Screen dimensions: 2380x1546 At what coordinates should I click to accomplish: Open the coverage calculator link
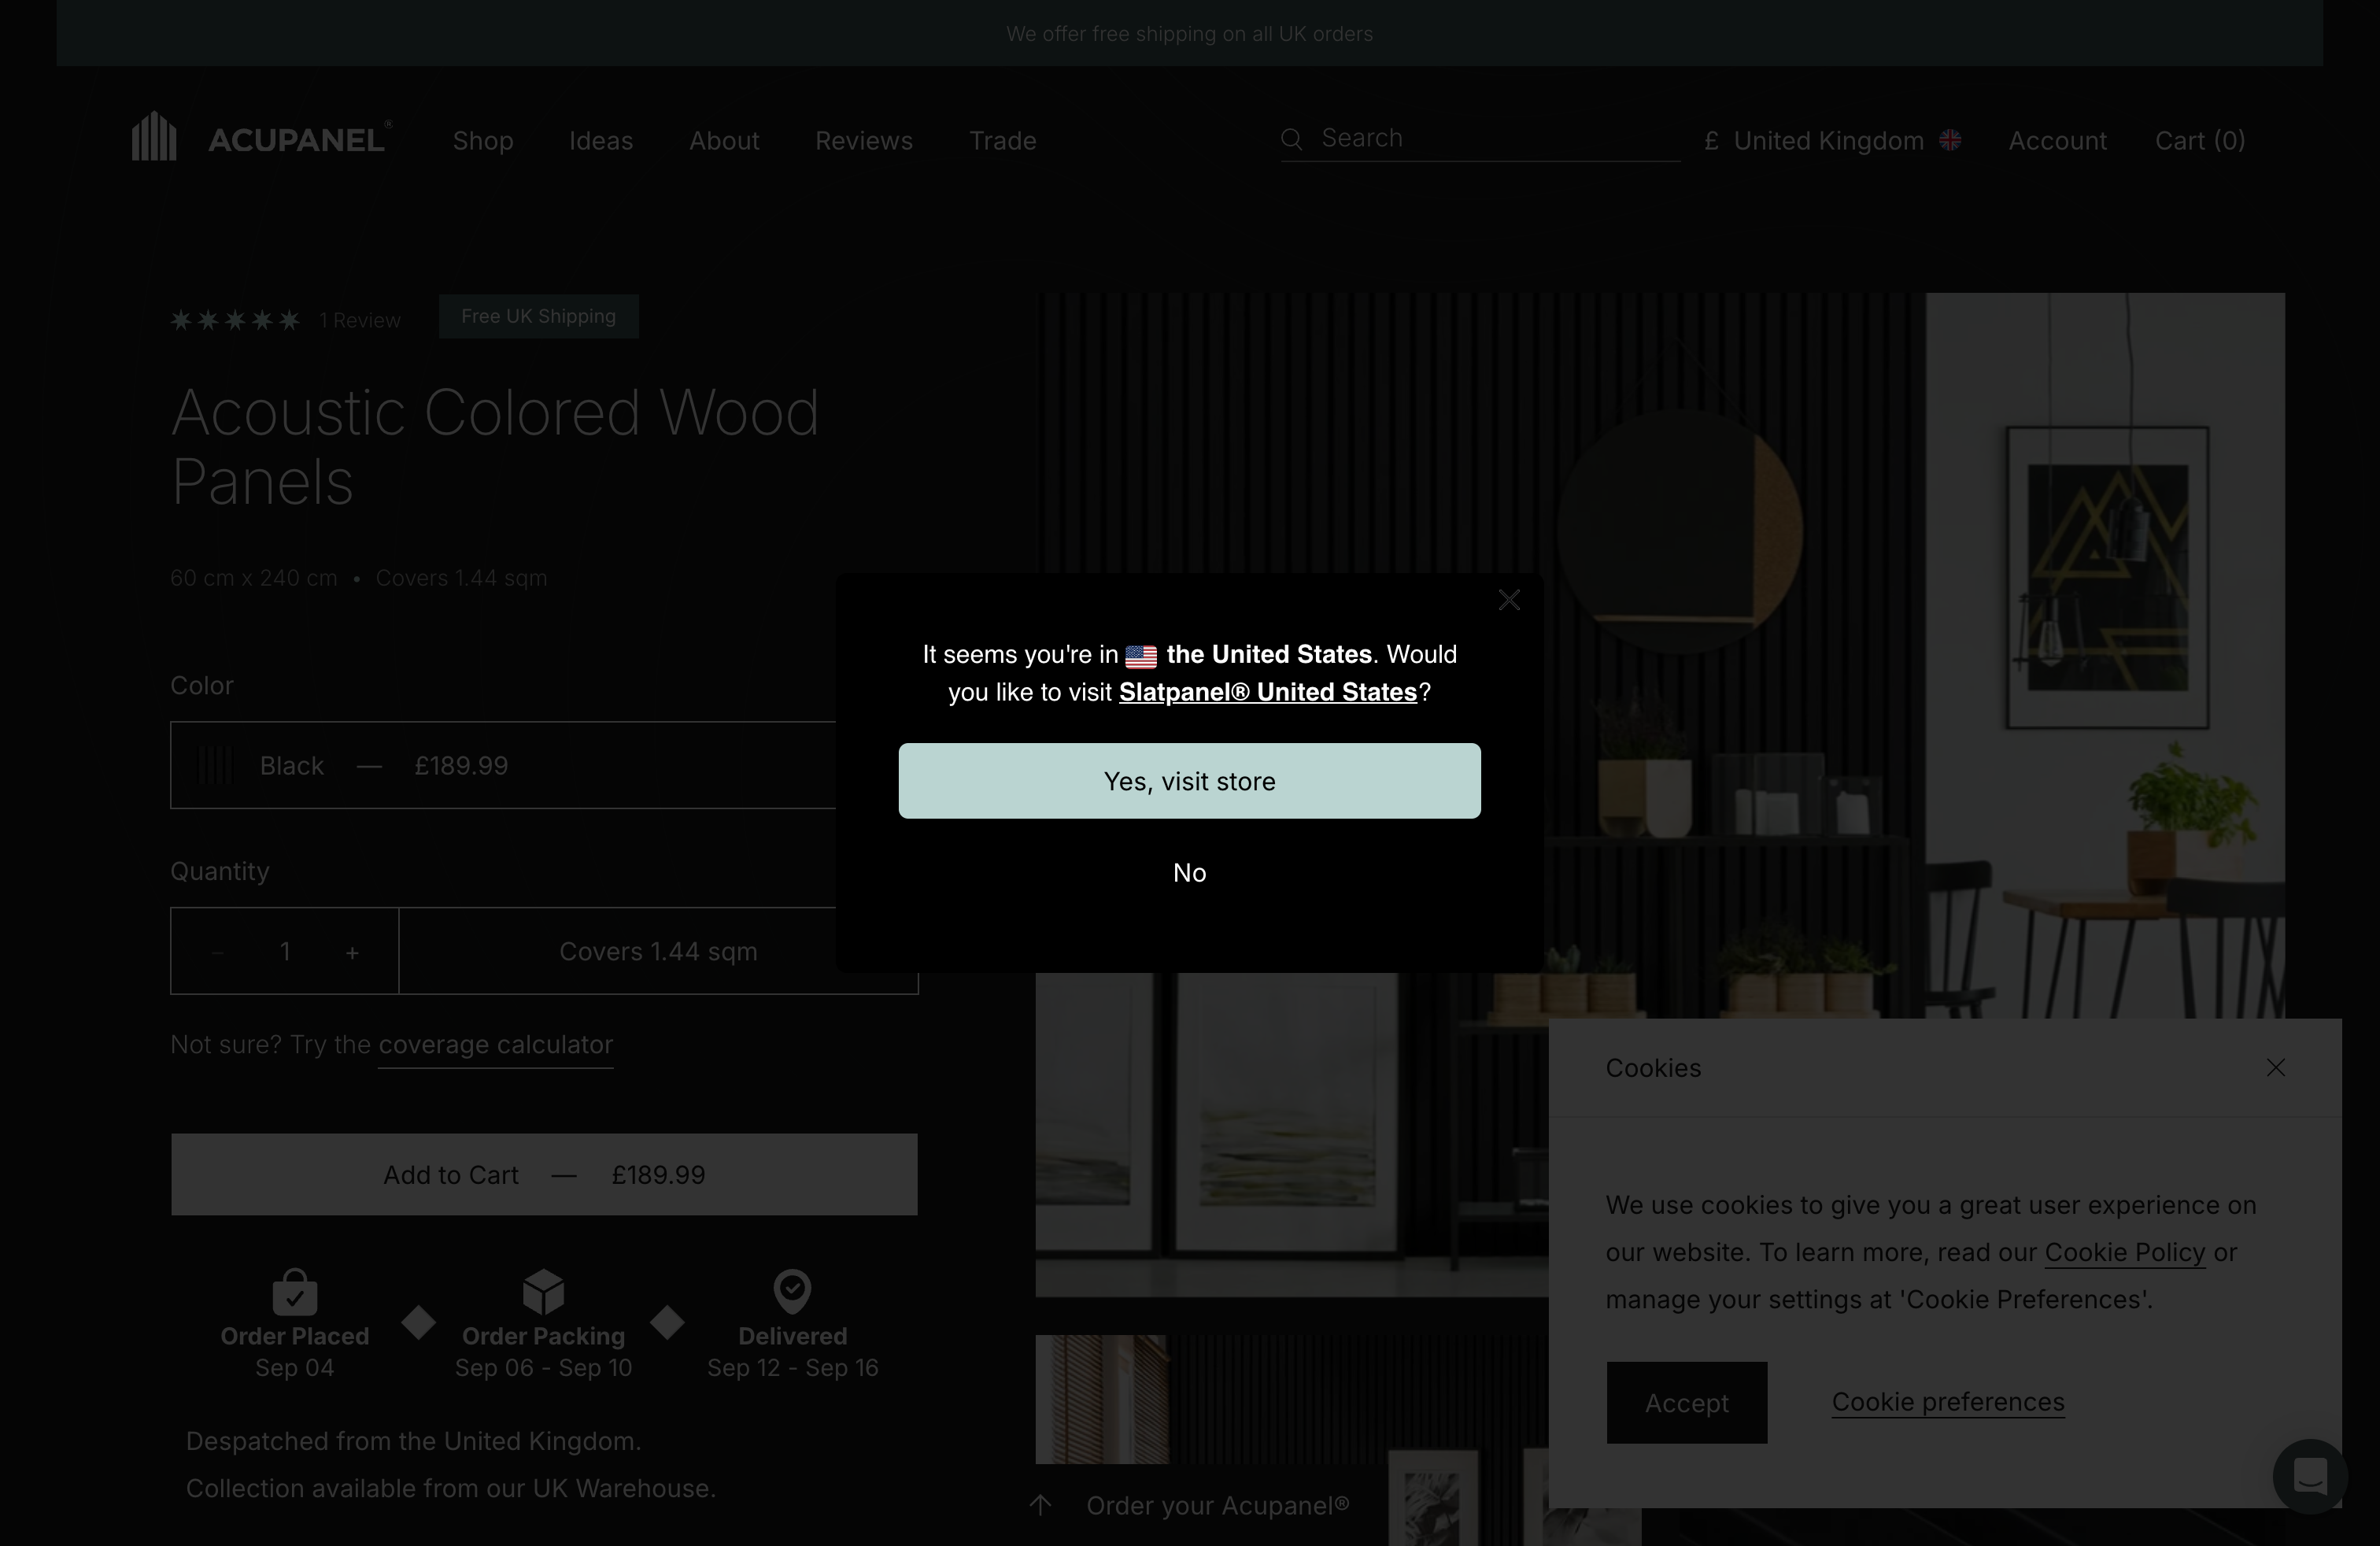tap(495, 1045)
